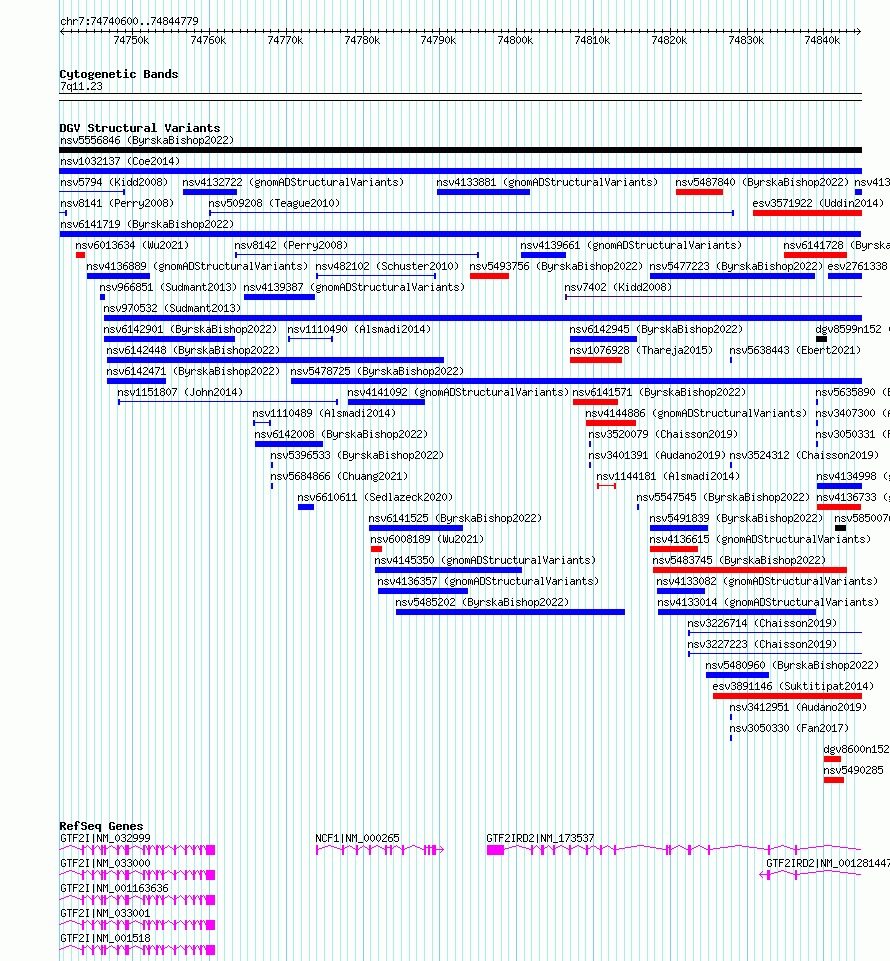This screenshot has width=890, height=961.
Task: Click nsv3050330 (Fan2017) label
Action: point(789,728)
